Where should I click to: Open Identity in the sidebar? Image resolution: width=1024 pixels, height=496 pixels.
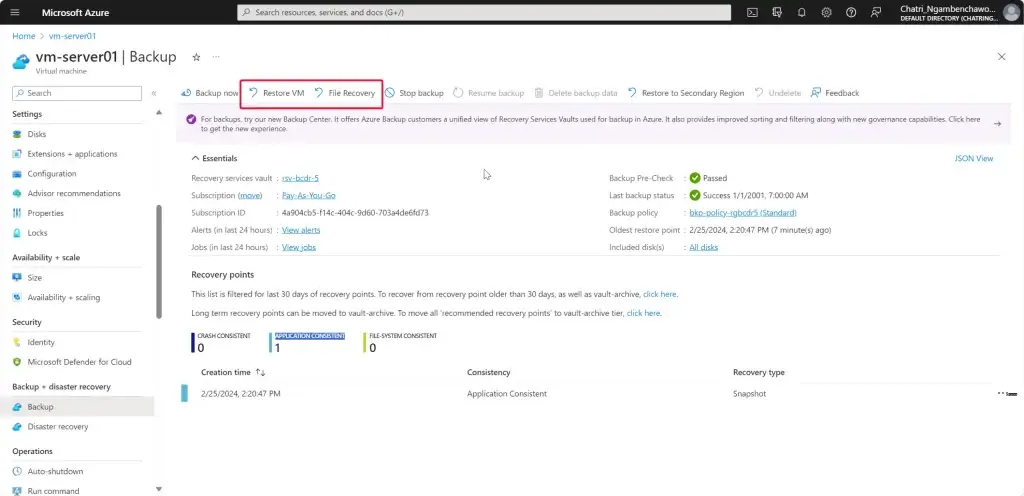pyautogui.click(x=40, y=342)
